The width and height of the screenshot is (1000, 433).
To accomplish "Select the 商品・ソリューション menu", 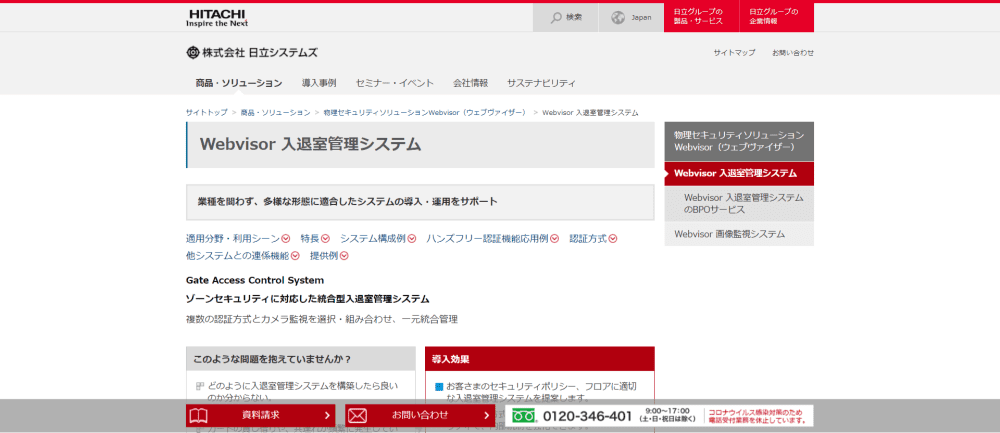I will [x=239, y=83].
